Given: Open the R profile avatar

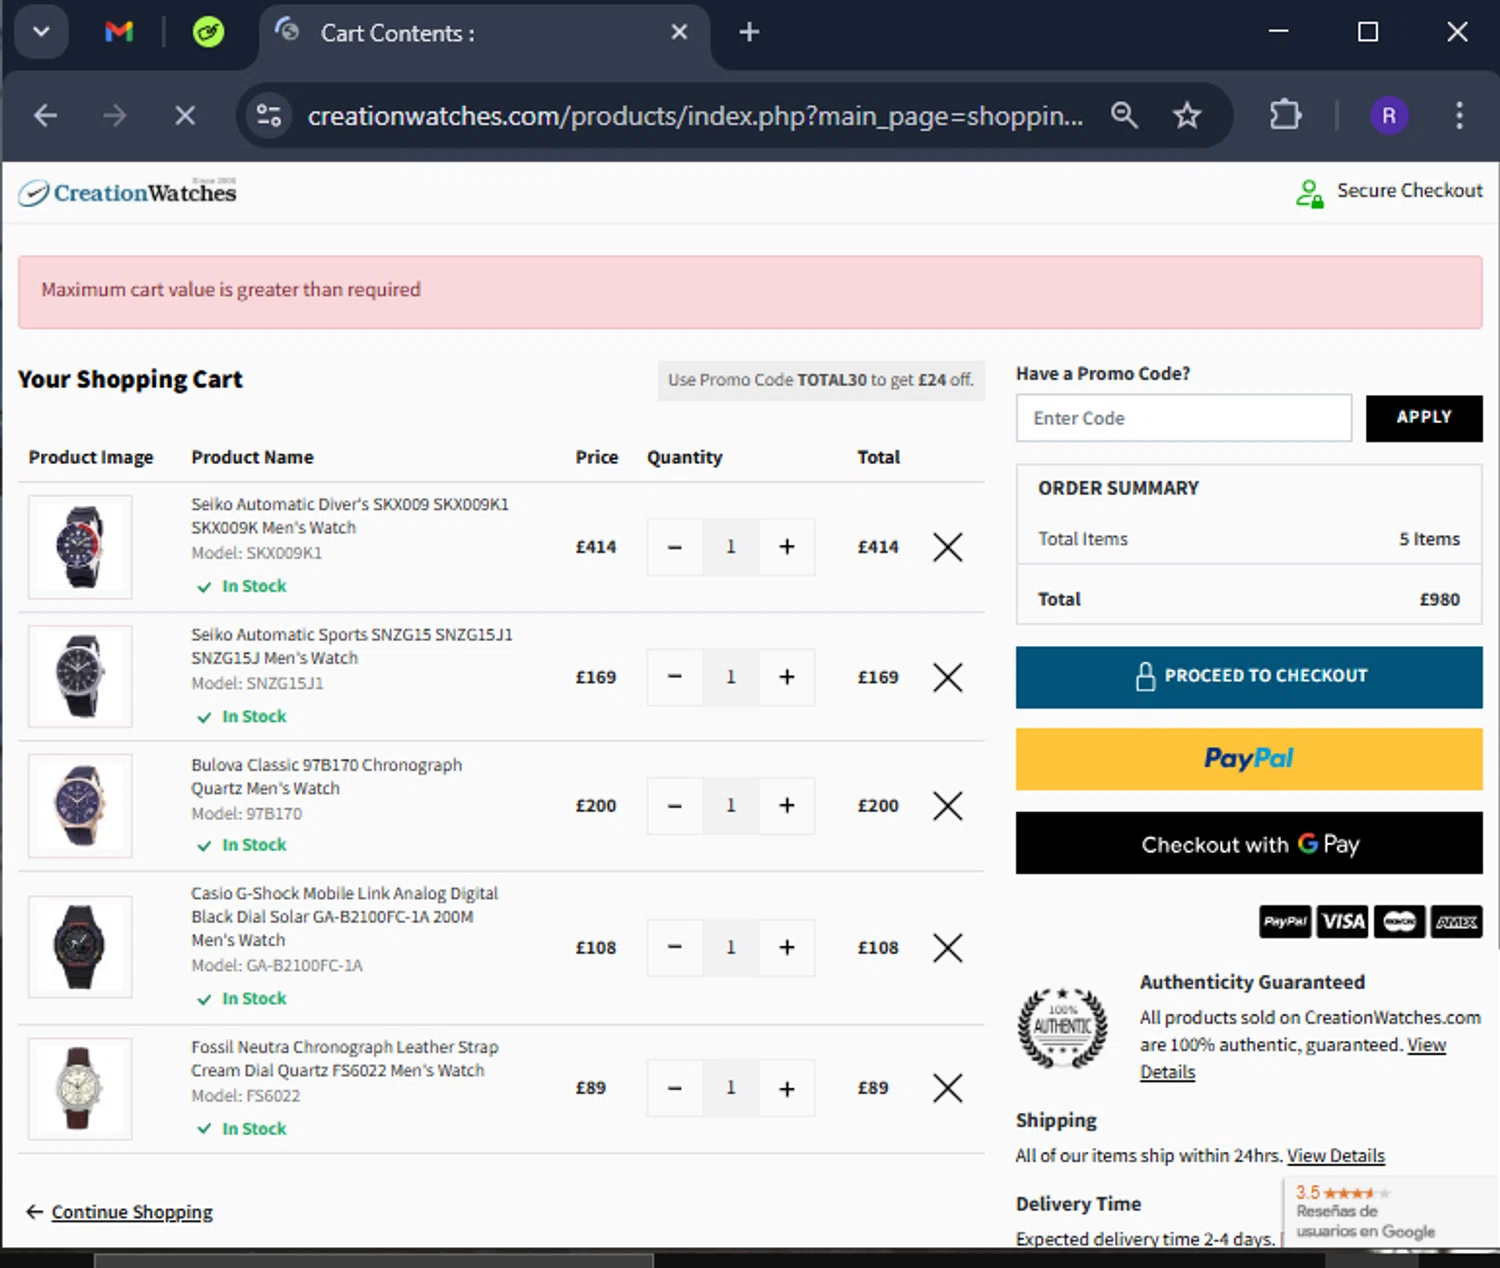Looking at the screenshot, I should pyautogui.click(x=1389, y=116).
